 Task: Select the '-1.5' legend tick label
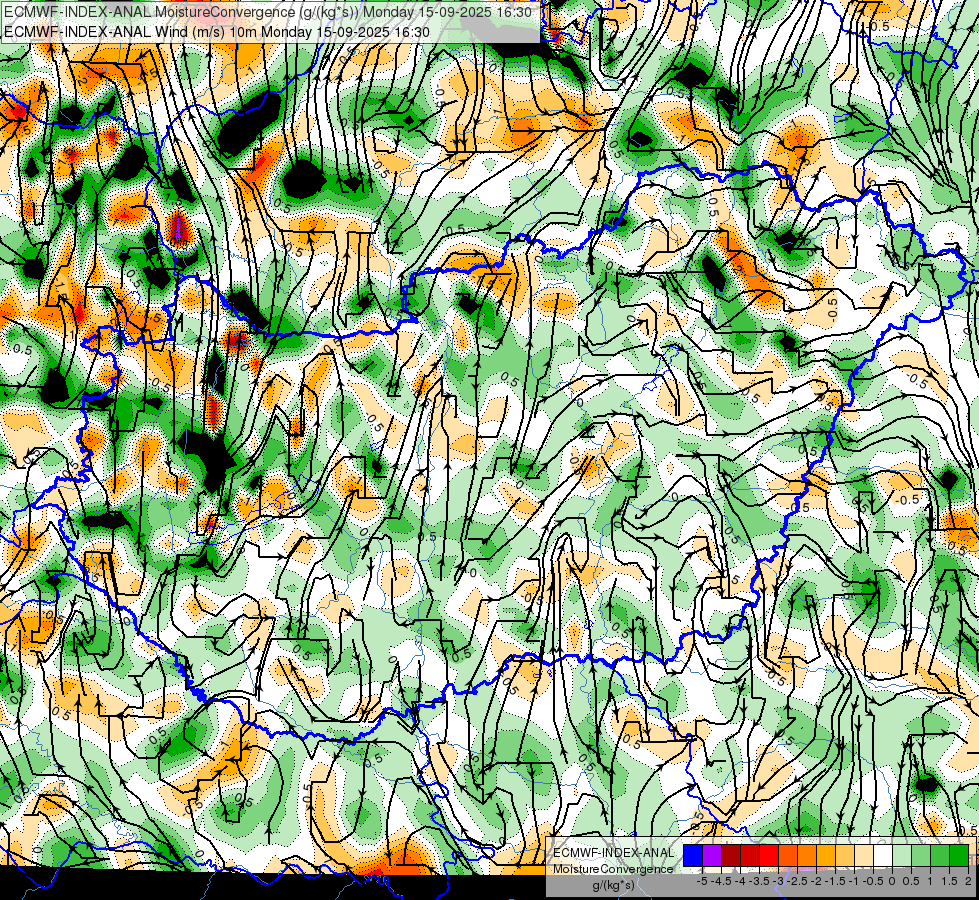tap(835, 881)
